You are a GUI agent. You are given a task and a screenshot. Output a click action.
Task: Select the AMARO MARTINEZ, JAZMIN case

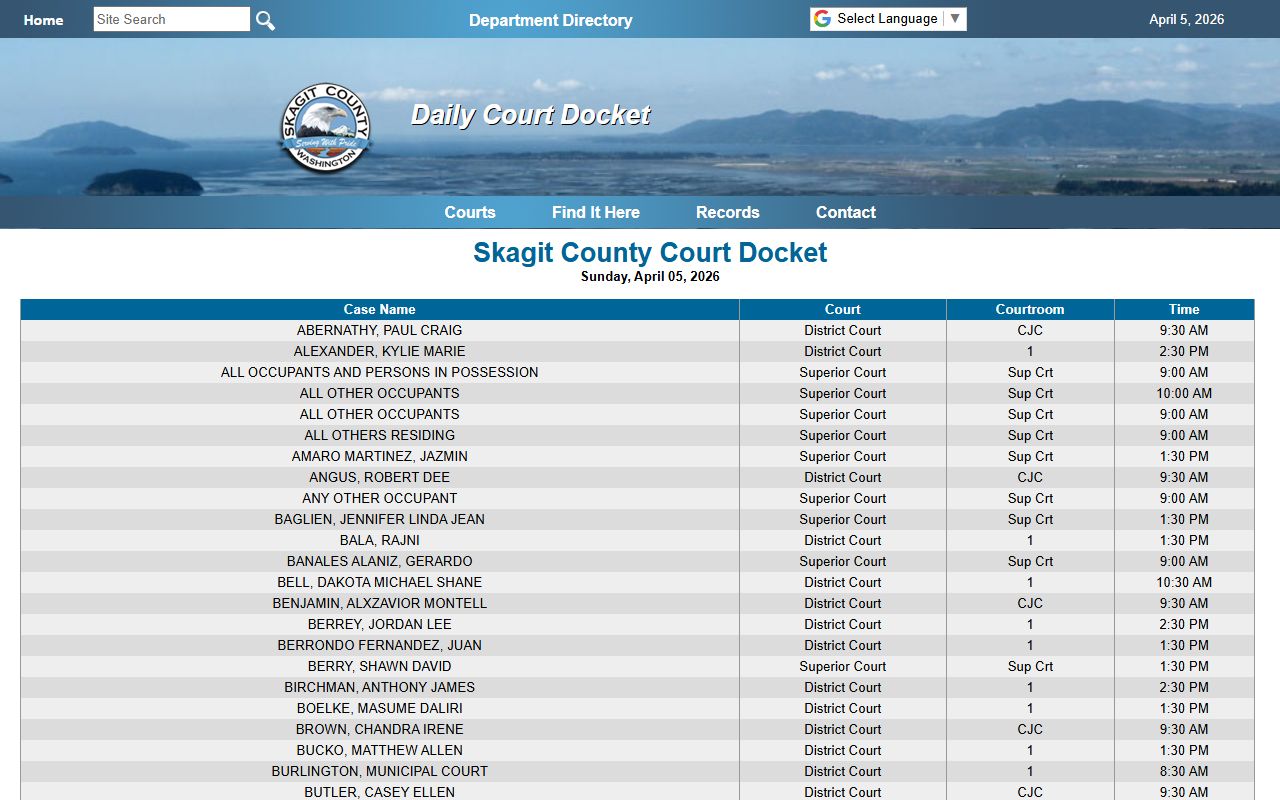tap(380, 456)
